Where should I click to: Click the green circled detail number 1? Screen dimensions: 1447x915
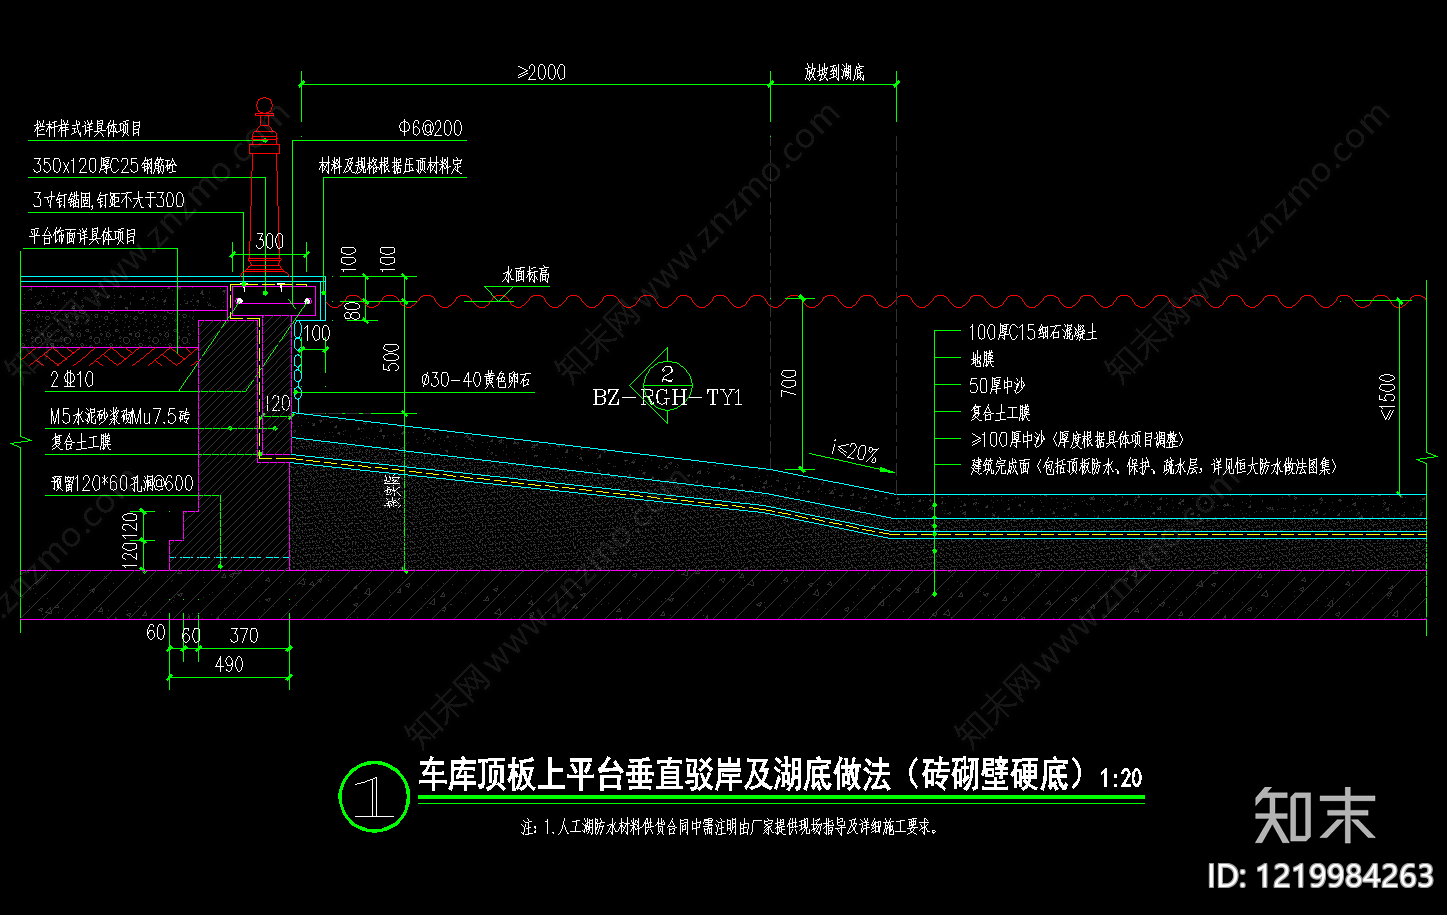click(x=374, y=796)
